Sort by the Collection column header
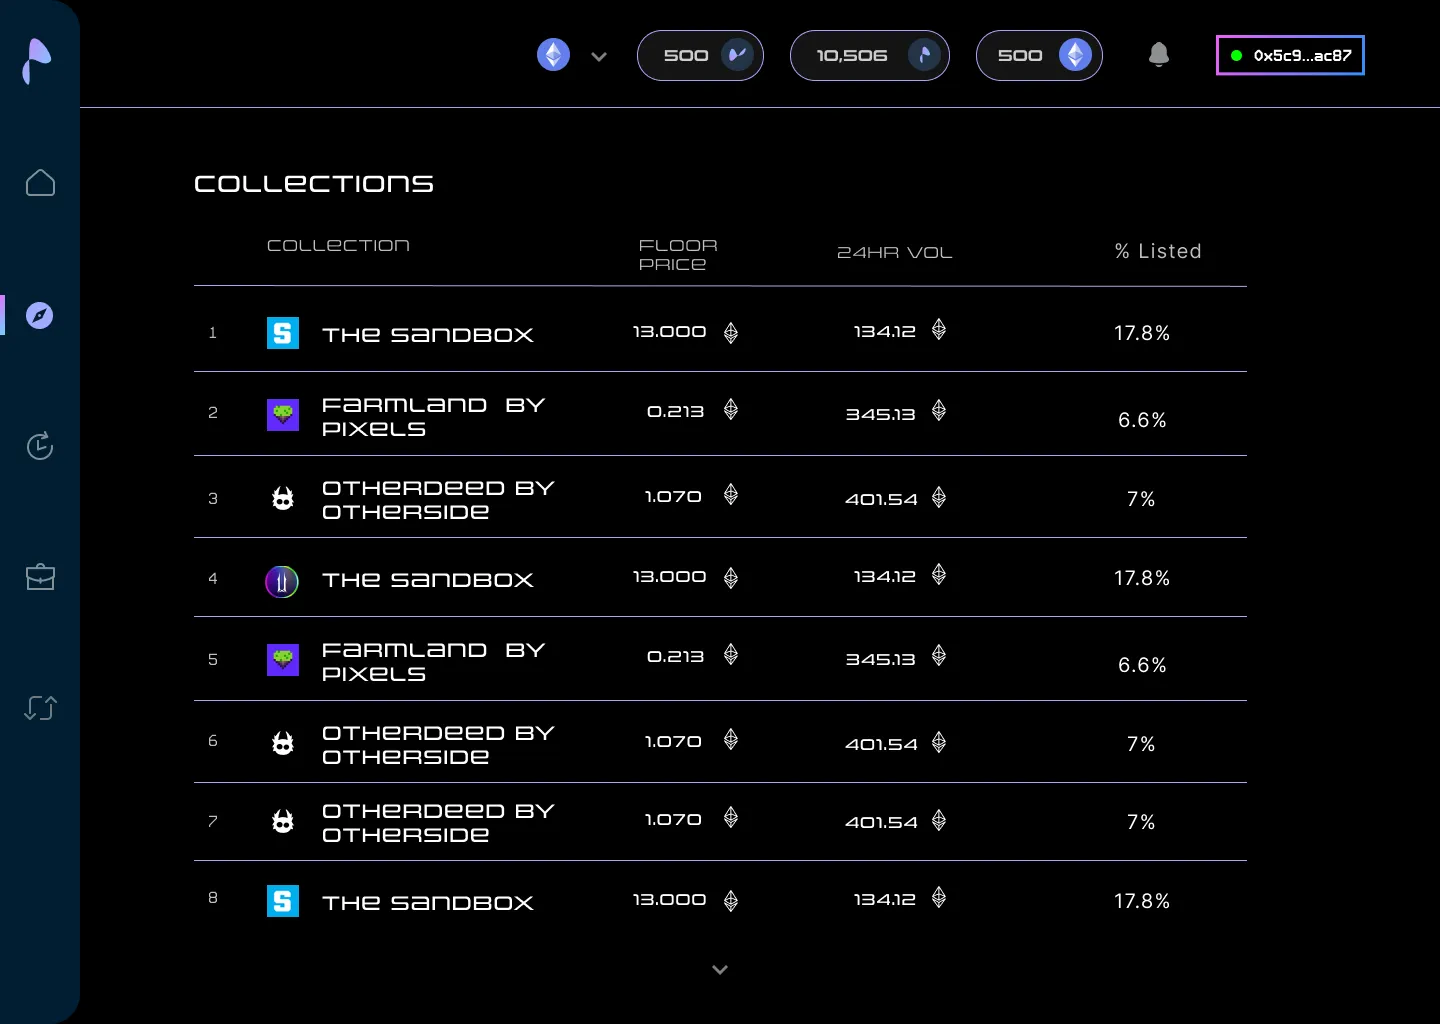This screenshot has width=1440, height=1024. pos(338,246)
